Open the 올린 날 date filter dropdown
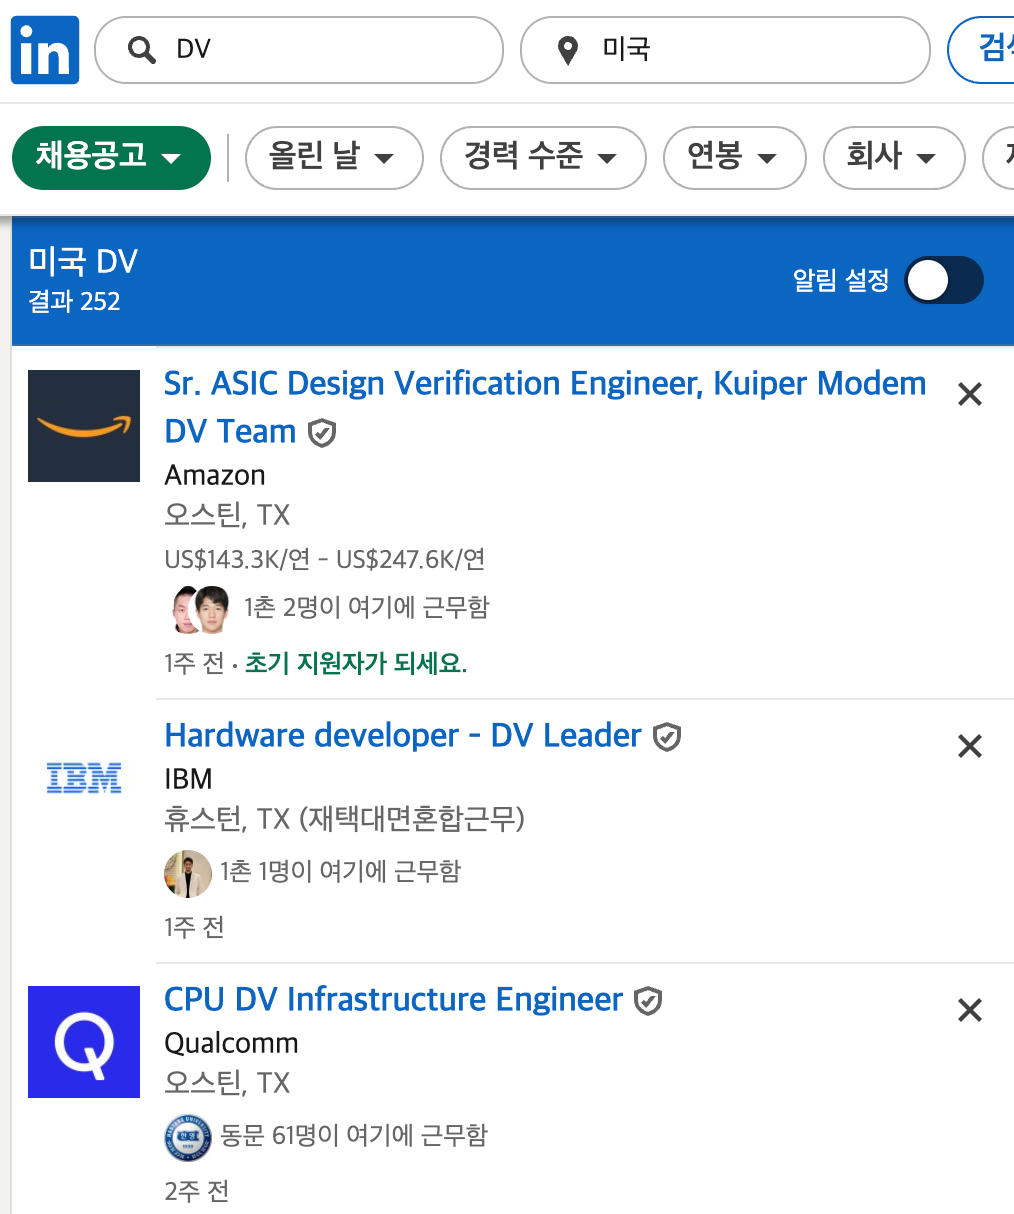The width and height of the screenshot is (1014, 1214). click(x=334, y=158)
